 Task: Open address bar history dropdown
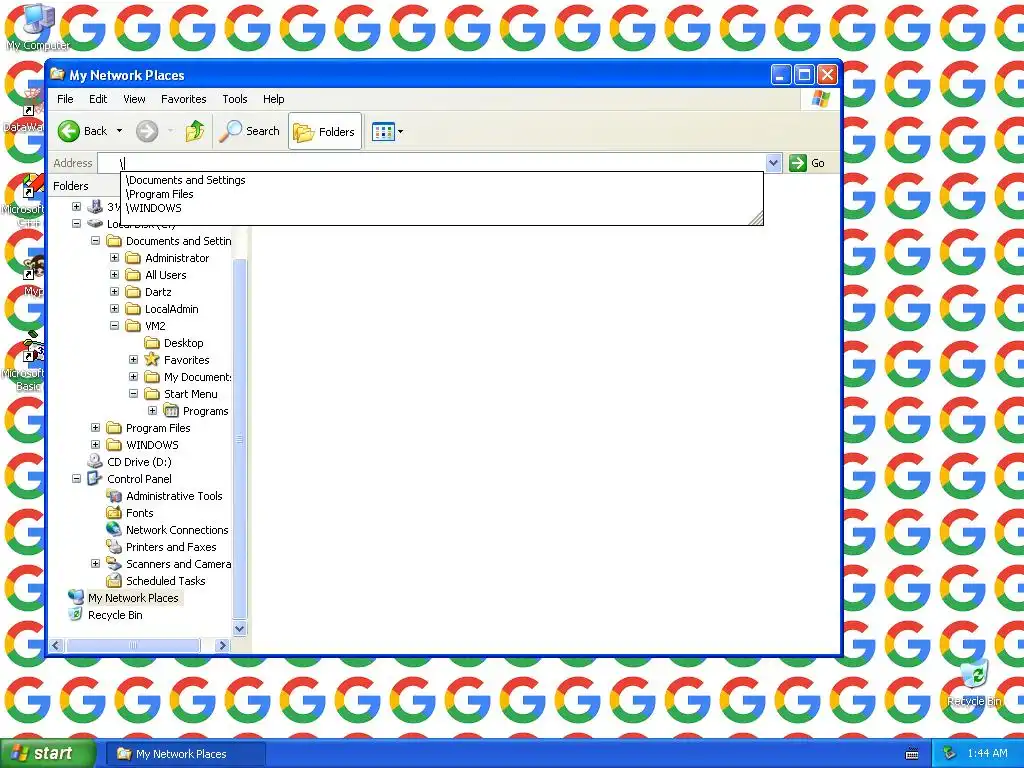point(773,163)
